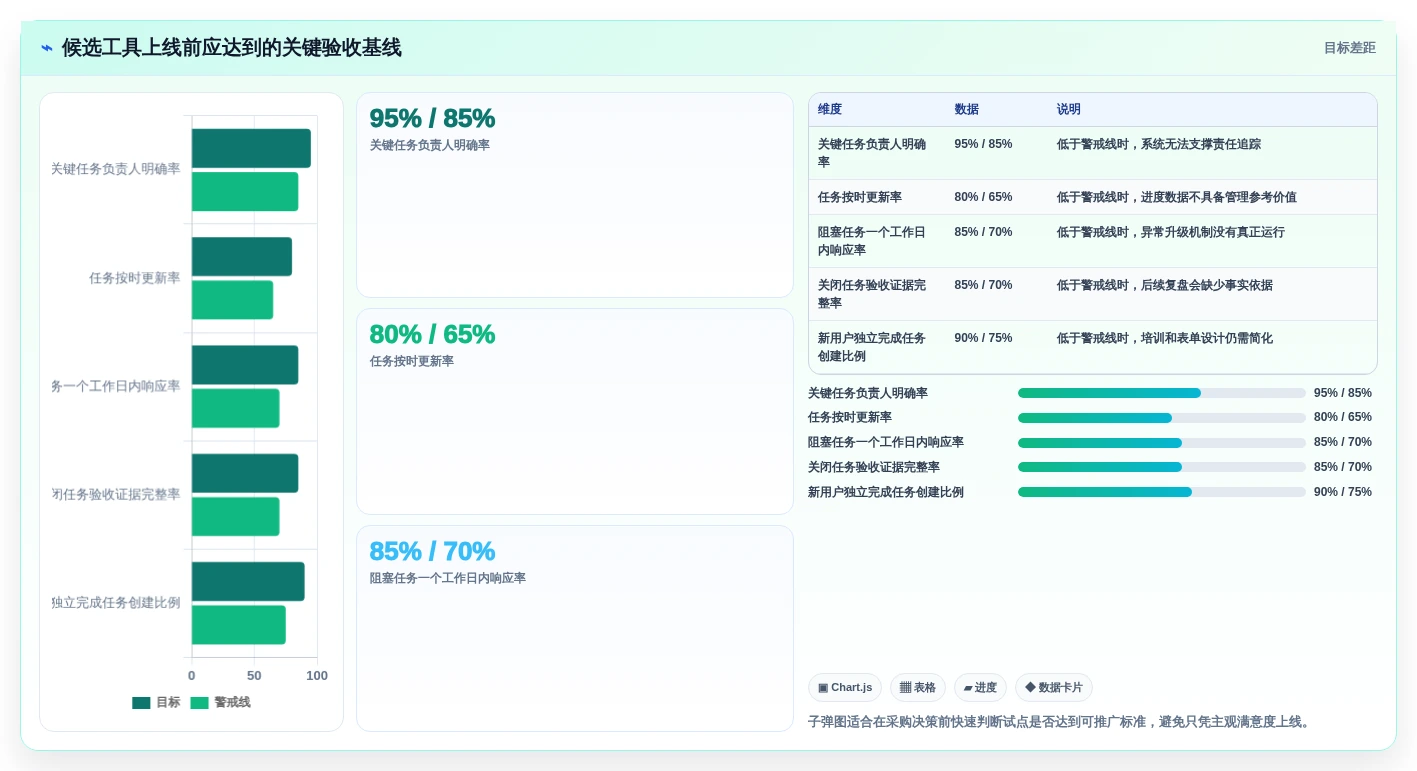The width and height of the screenshot is (1417, 771).
Task: Click the 目标差距 label in the header
Action: [x=1349, y=48]
